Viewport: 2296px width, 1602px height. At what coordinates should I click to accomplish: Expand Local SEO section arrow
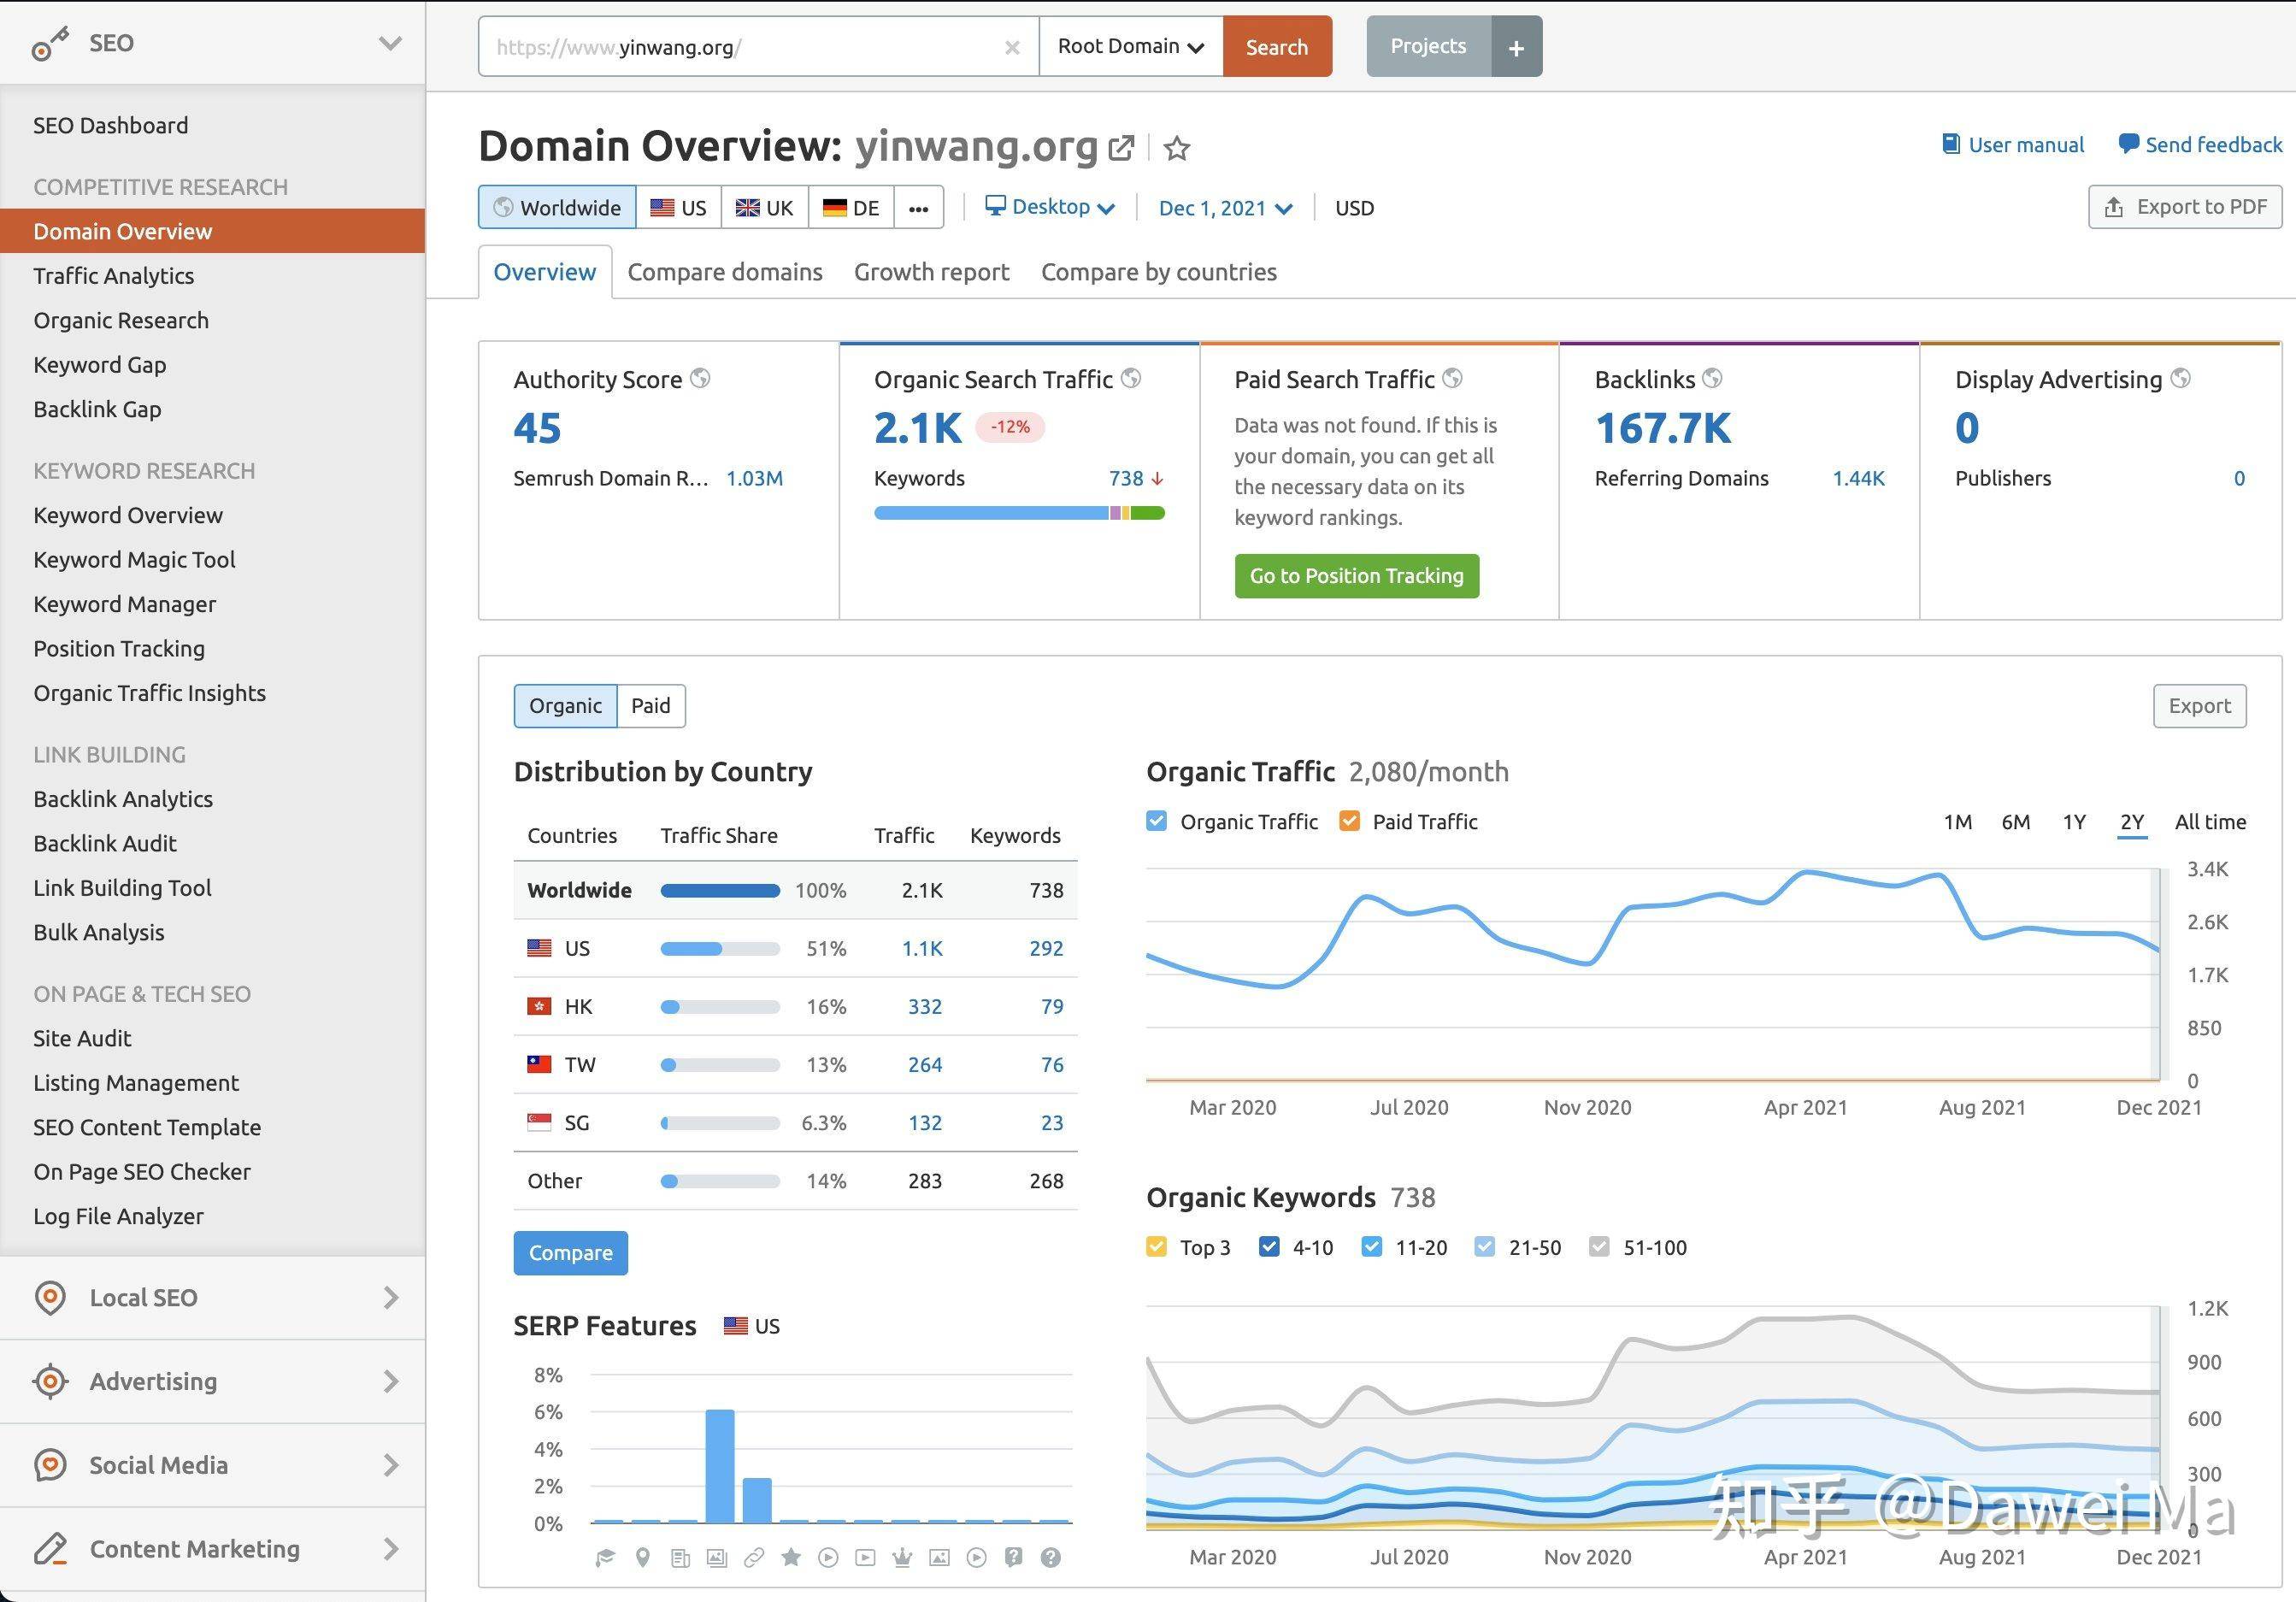(x=390, y=1297)
